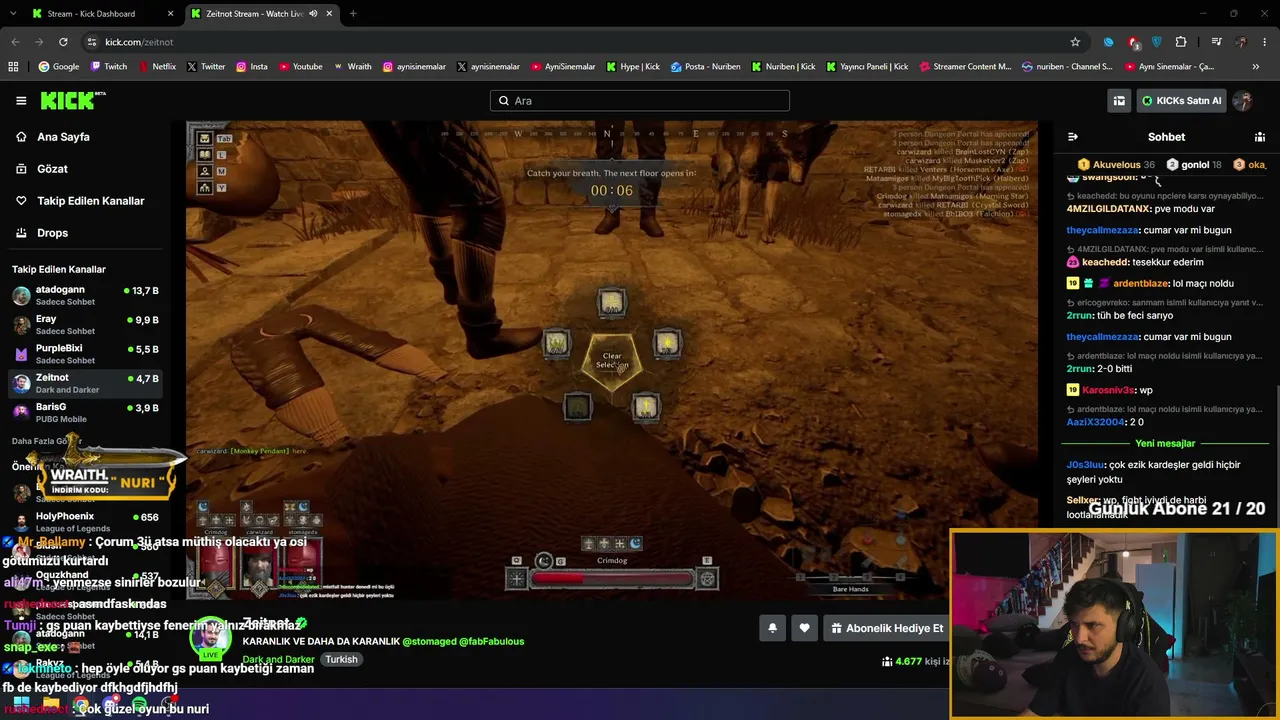The width and height of the screenshot is (1280, 720).
Task: Open the Turkish language tag
Action: [341, 660]
